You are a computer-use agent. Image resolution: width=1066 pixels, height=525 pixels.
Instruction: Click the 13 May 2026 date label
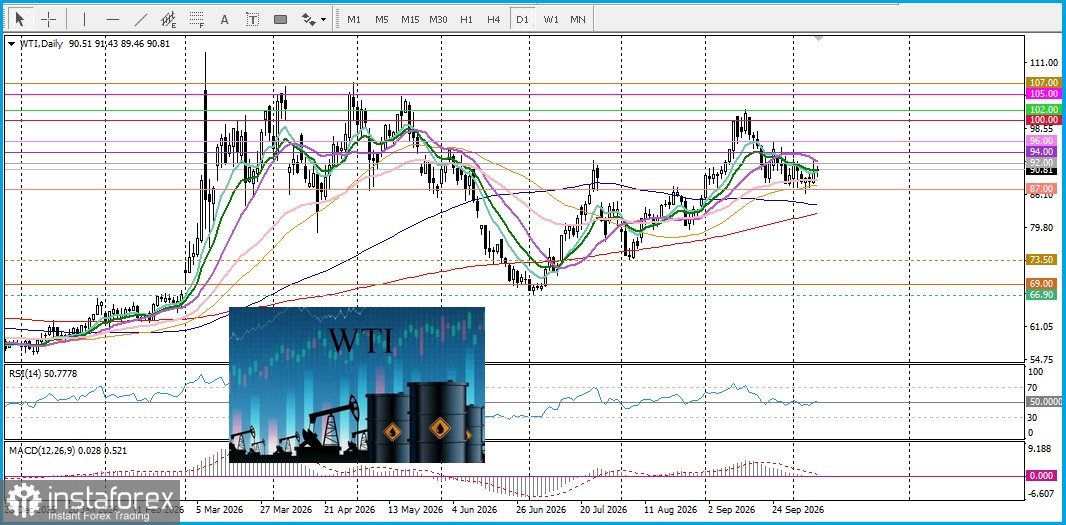pyautogui.click(x=413, y=509)
